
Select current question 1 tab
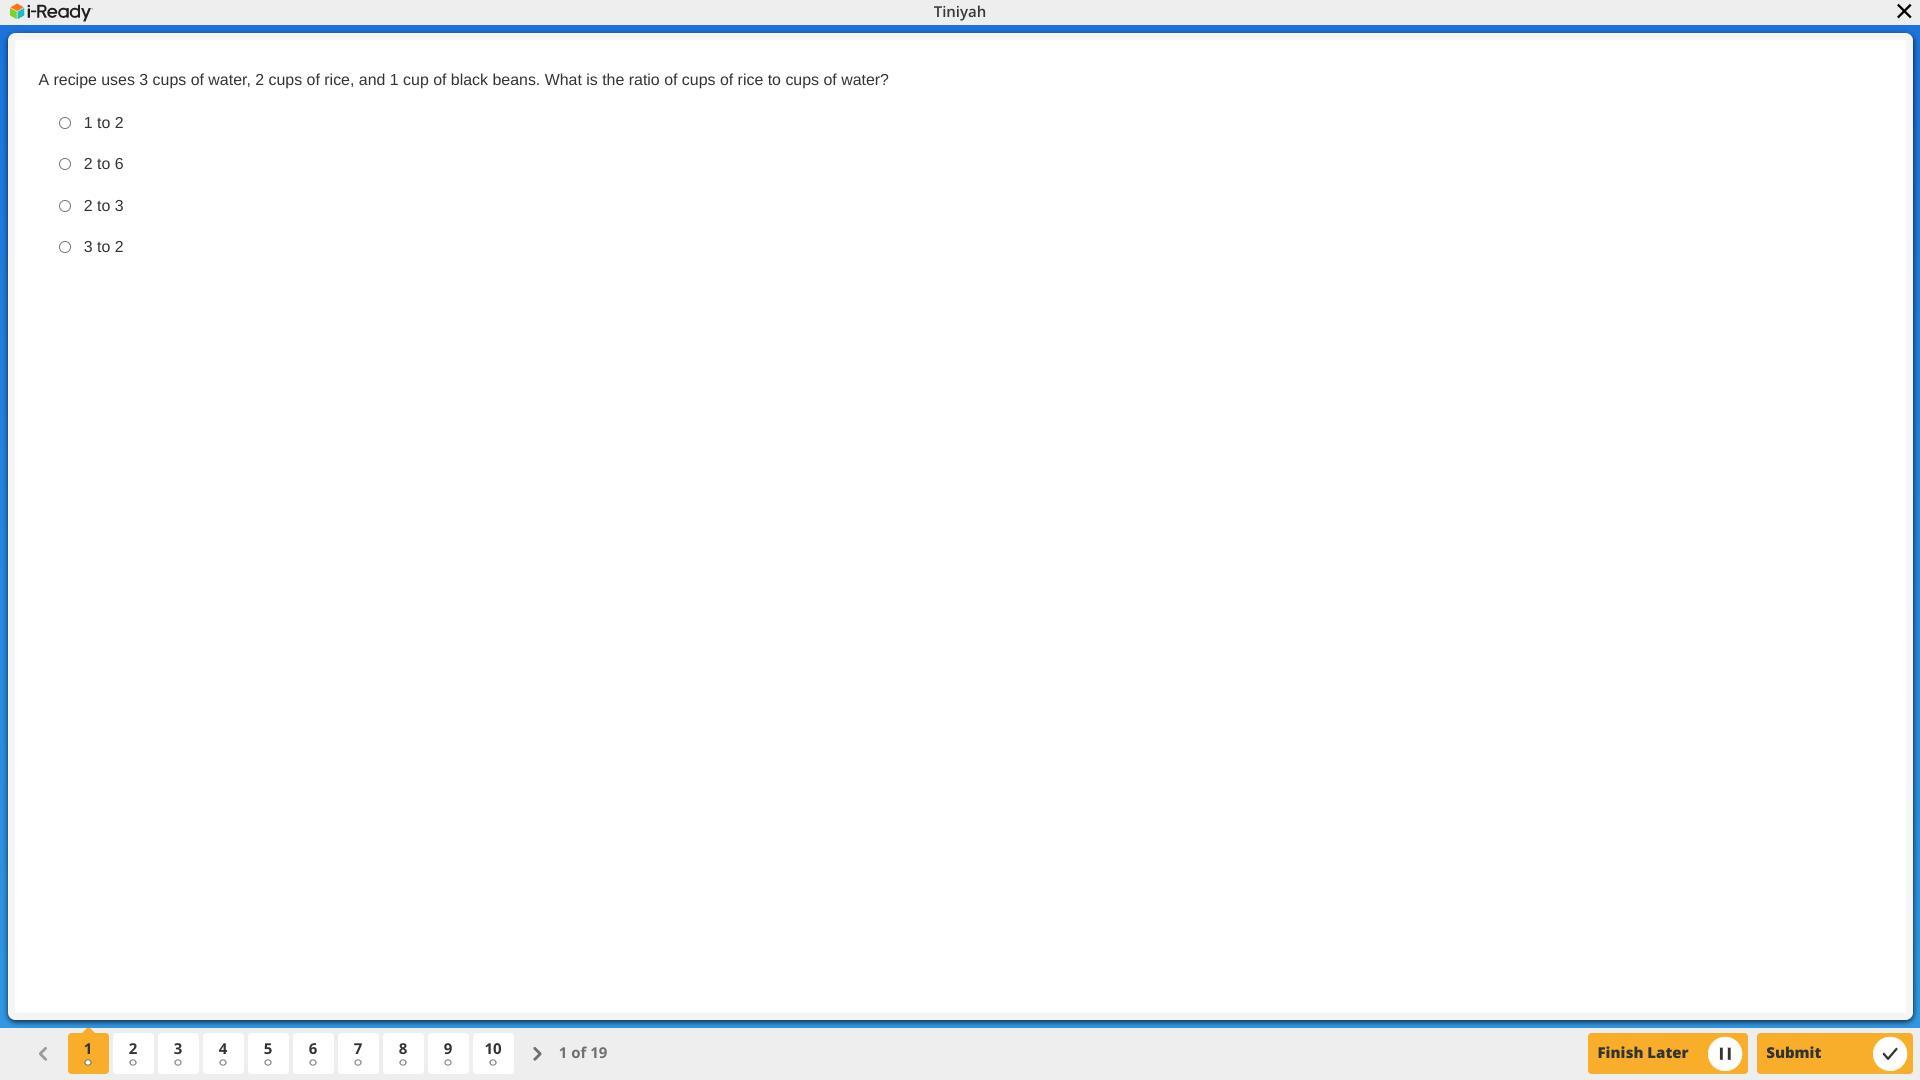[88, 1053]
